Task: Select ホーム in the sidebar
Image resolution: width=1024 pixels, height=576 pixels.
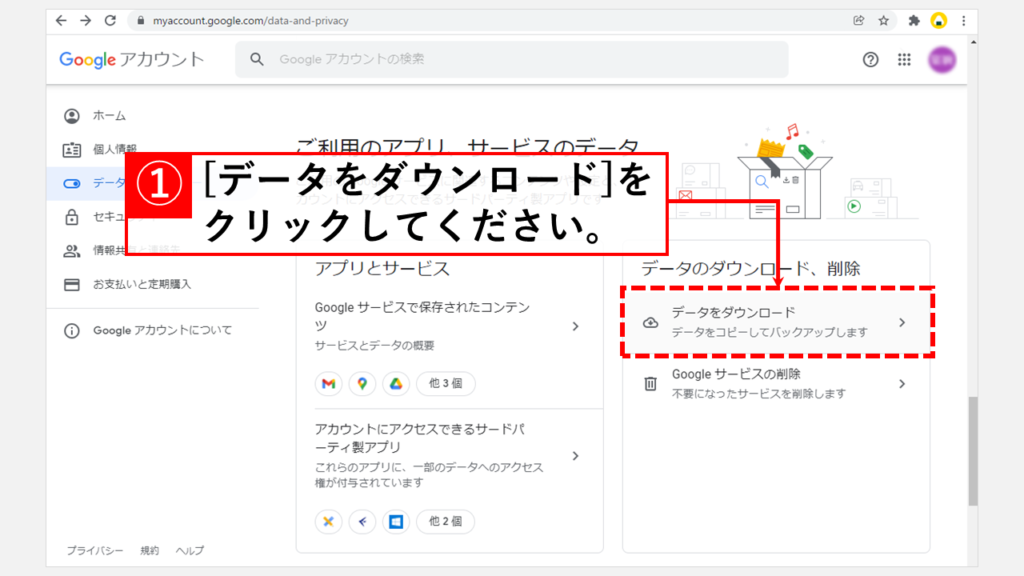Action: [109, 116]
